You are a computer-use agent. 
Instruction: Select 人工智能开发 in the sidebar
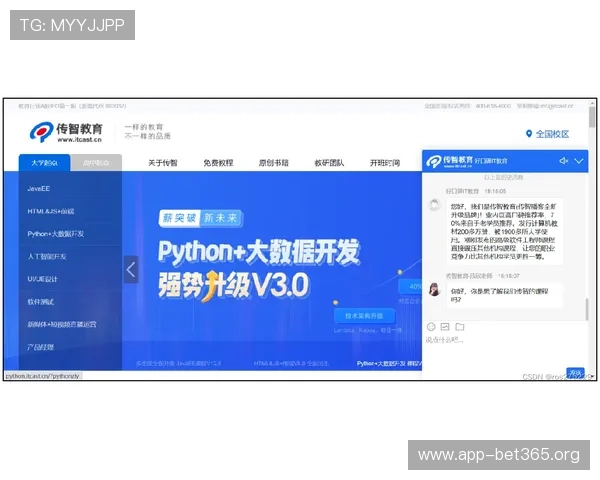[47, 256]
